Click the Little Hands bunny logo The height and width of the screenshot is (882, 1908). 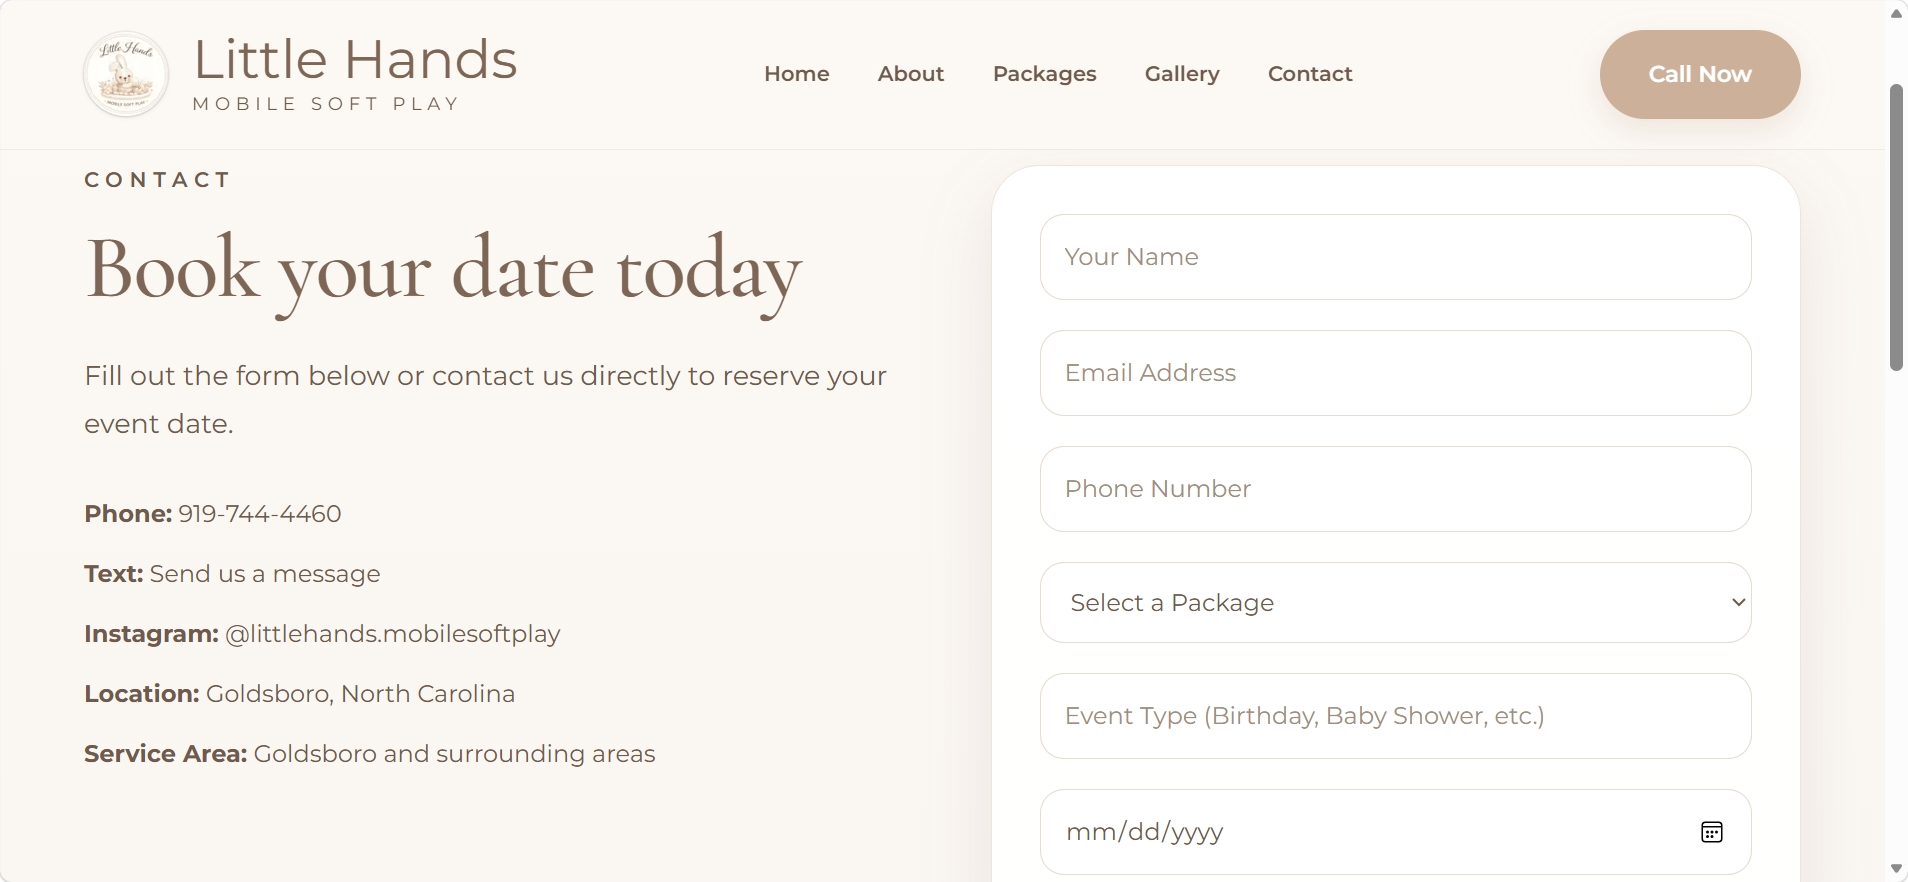[x=126, y=75]
